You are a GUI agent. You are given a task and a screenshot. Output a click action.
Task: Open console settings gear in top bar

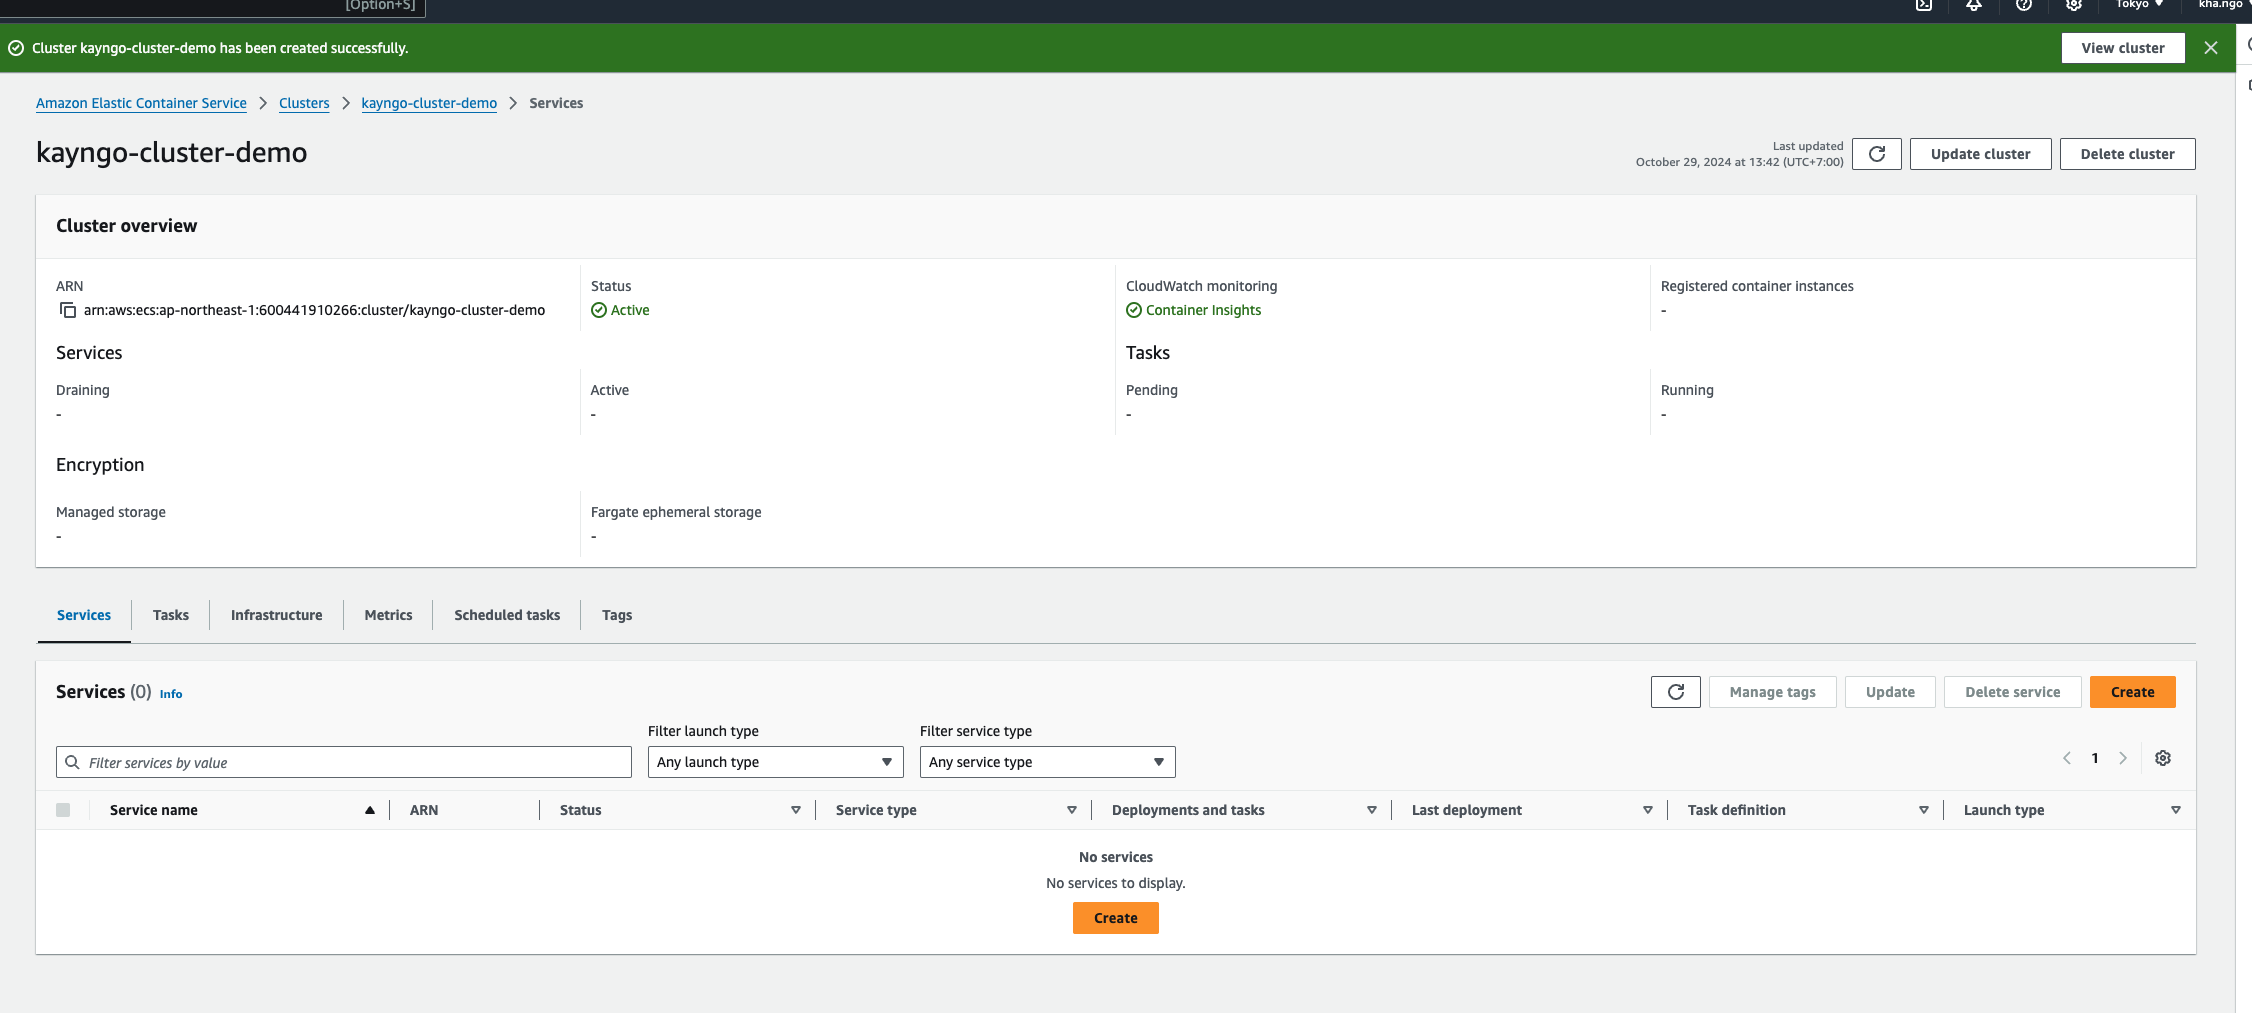(2074, 5)
